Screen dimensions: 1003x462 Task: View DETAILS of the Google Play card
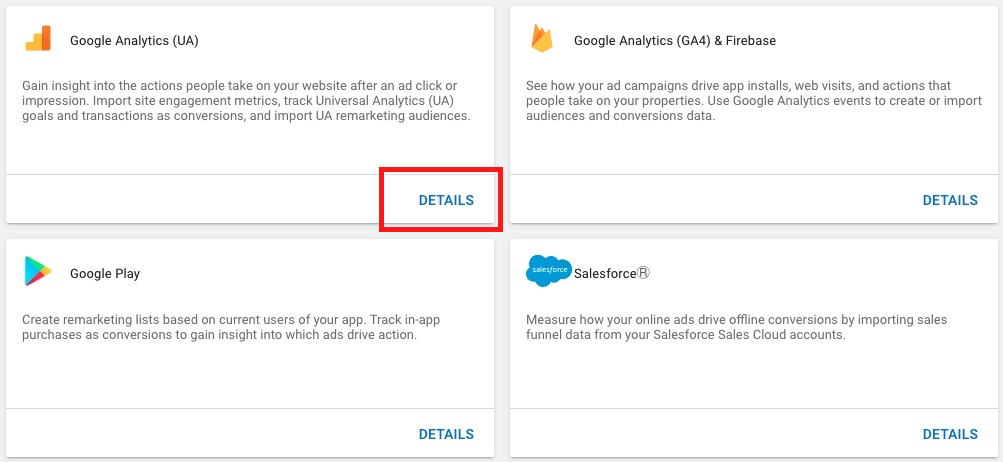tap(446, 434)
